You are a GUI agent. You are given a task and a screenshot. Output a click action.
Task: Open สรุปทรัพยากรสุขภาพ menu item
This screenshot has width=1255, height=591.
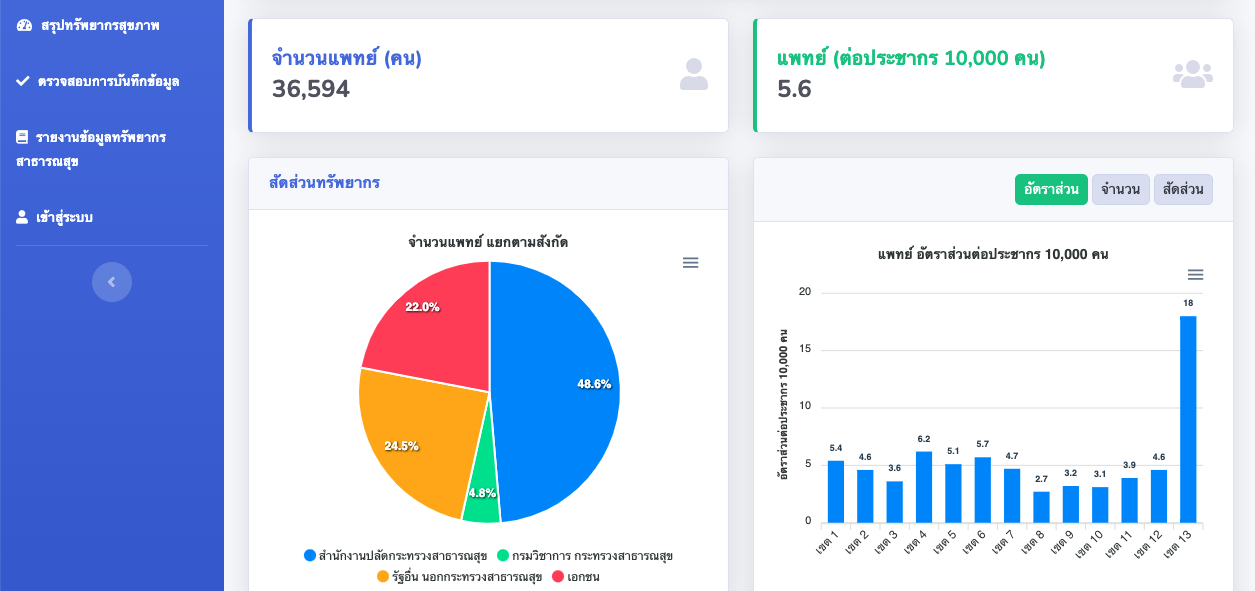click(x=100, y=25)
